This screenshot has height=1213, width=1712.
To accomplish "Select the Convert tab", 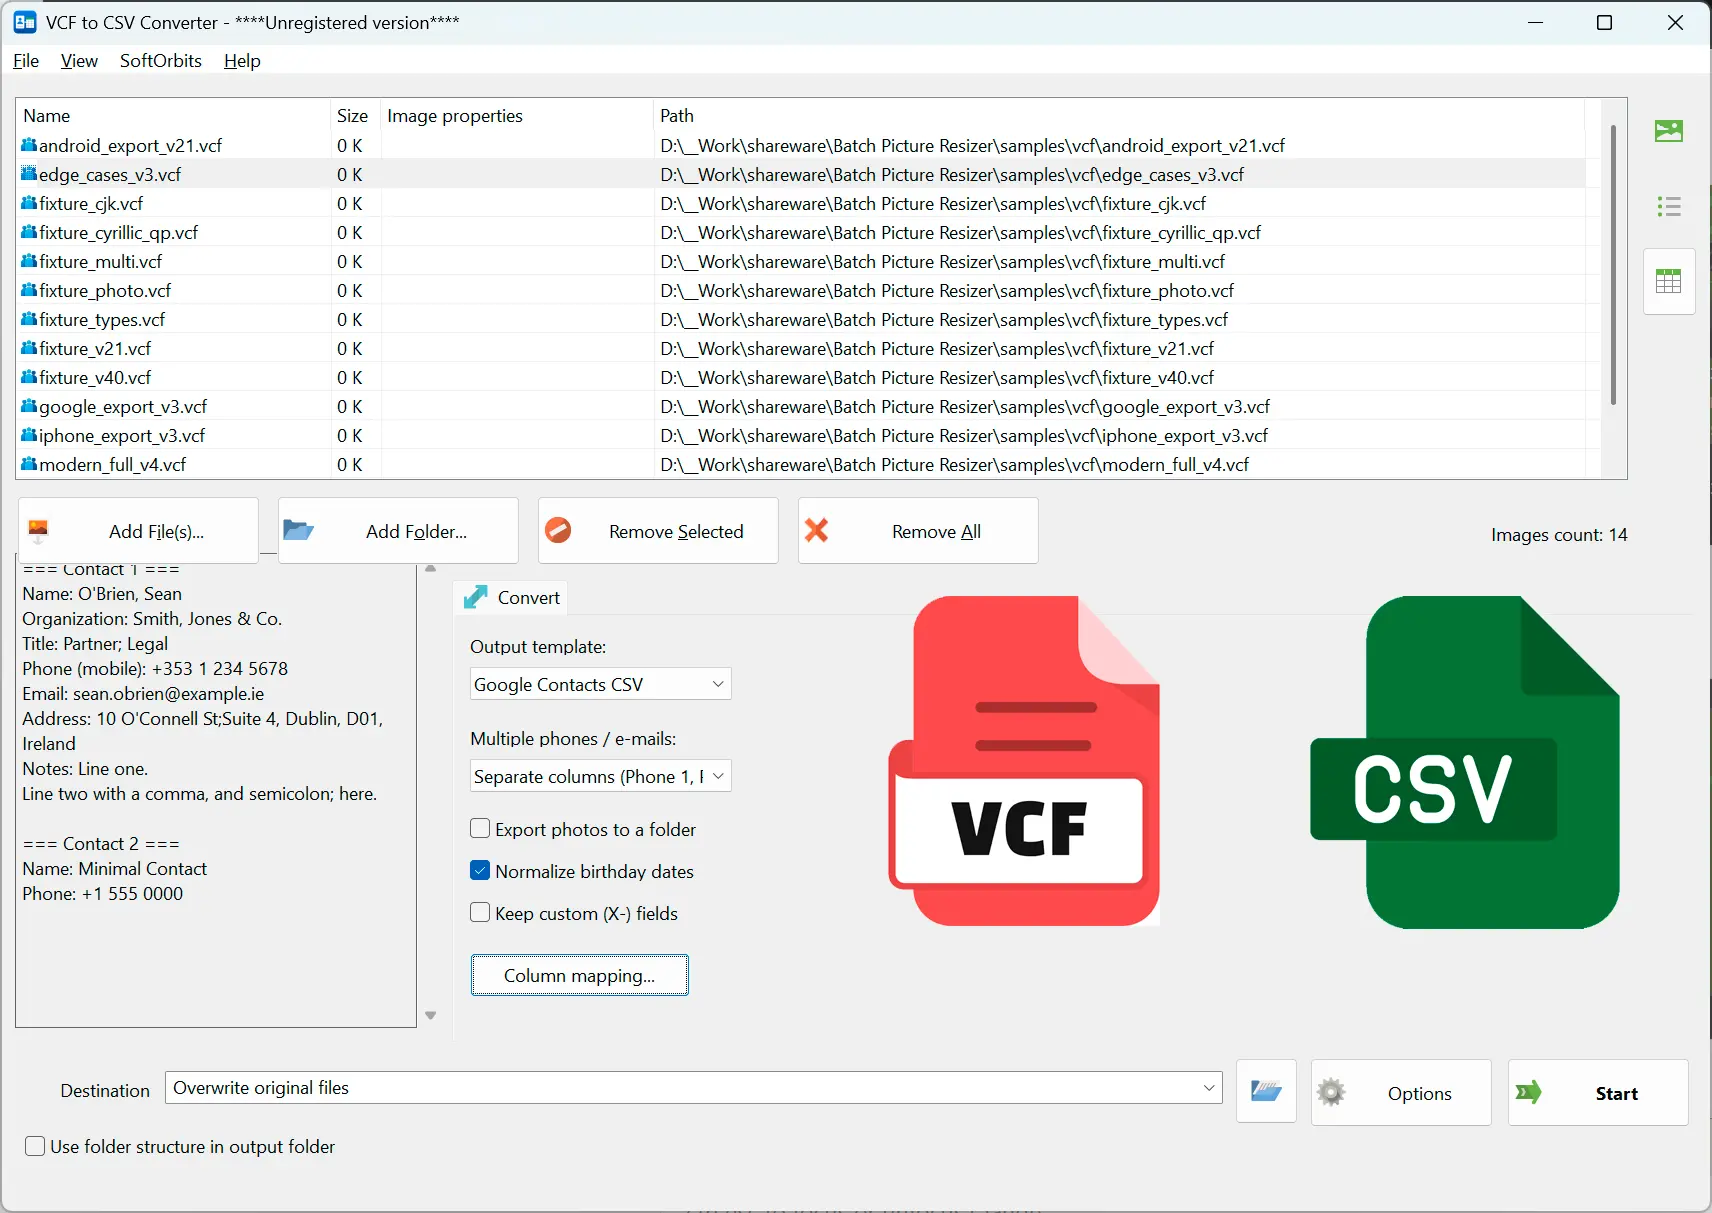I will [x=511, y=597].
